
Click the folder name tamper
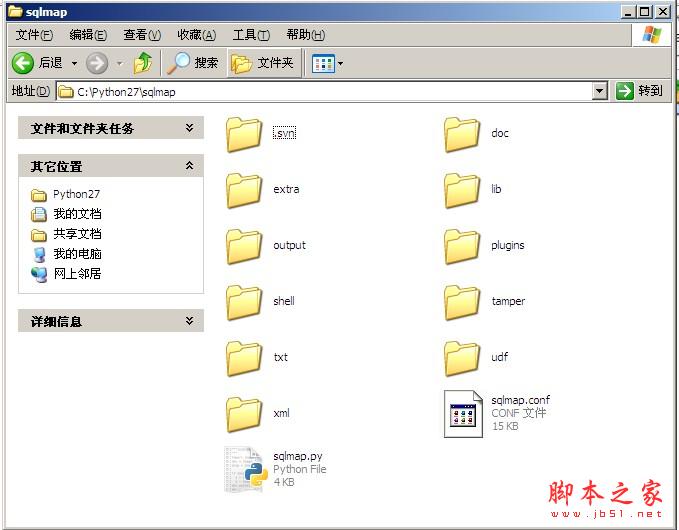pos(508,301)
